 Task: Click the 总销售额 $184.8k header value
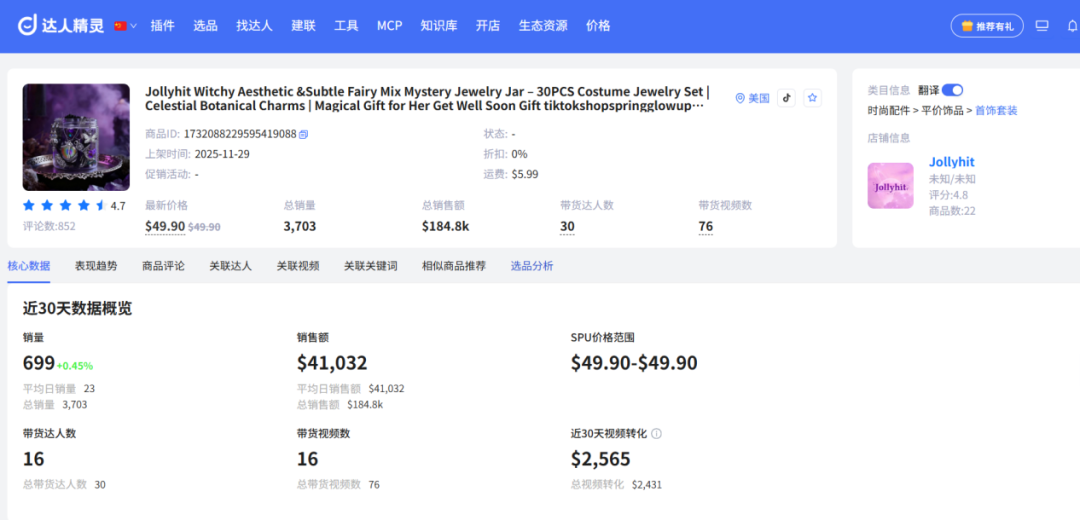tap(446, 227)
